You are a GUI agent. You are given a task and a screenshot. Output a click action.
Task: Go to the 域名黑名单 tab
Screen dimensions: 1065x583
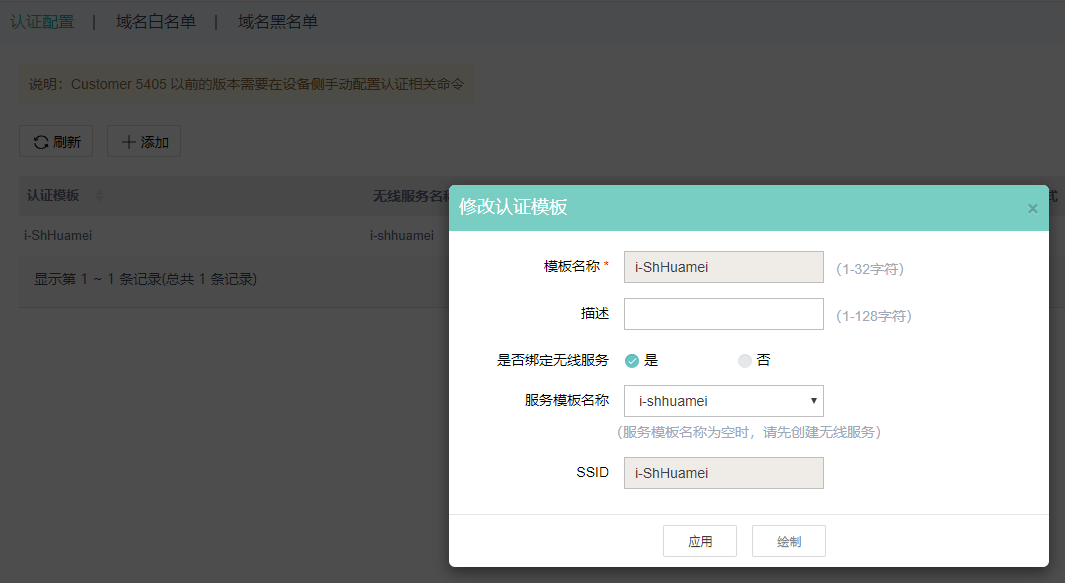278,21
